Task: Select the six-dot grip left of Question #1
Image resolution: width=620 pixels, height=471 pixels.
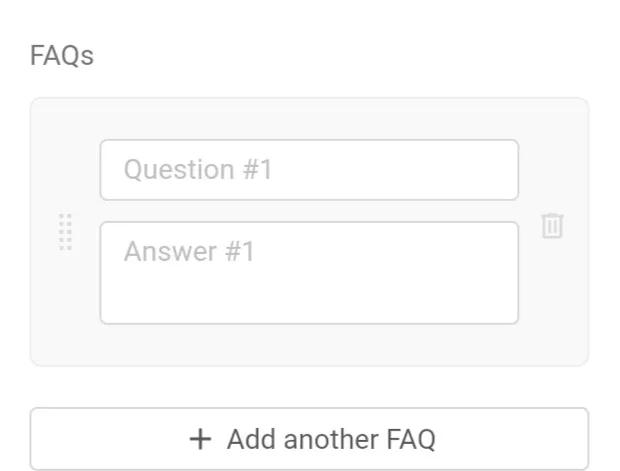Action: pyautogui.click(x=66, y=232)
